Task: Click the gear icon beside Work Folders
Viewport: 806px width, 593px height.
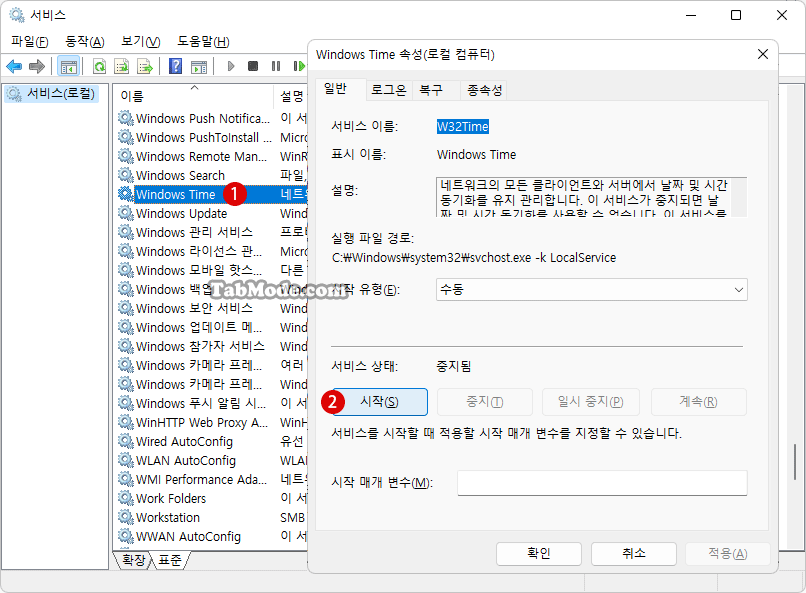Action: pyautogui.click(x=125, y=498)
